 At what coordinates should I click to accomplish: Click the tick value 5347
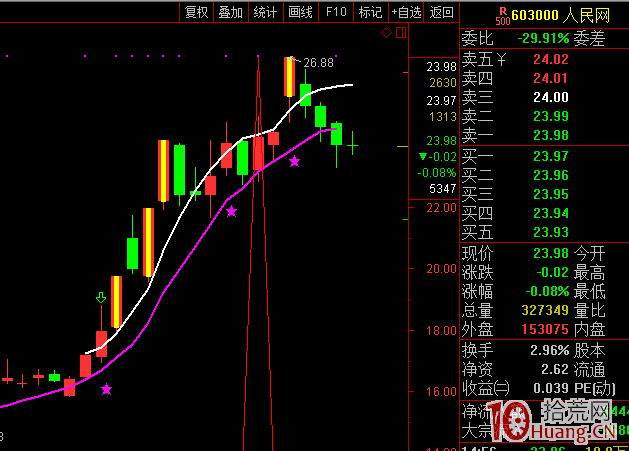point(443,189)
